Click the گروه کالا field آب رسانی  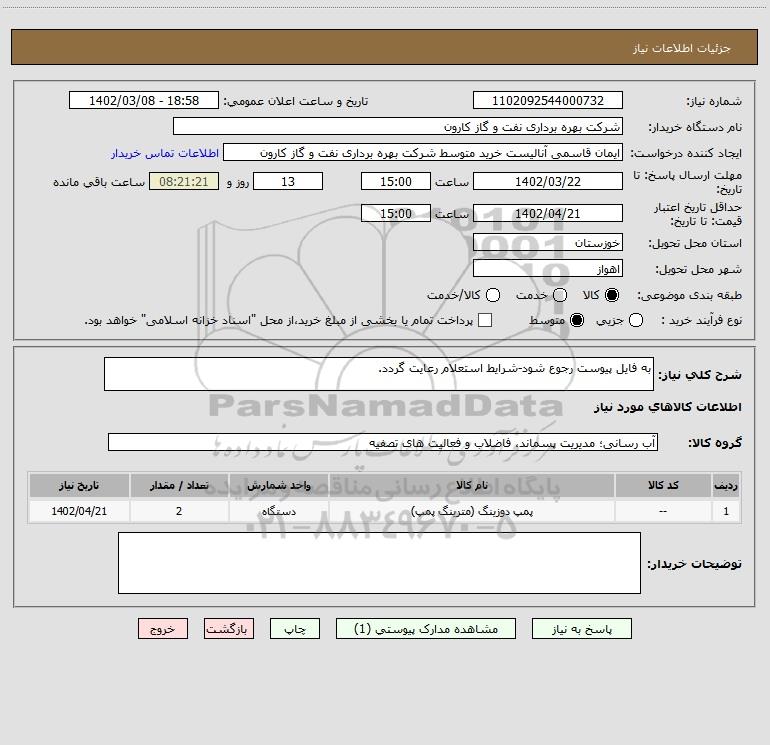click(383, 442)
